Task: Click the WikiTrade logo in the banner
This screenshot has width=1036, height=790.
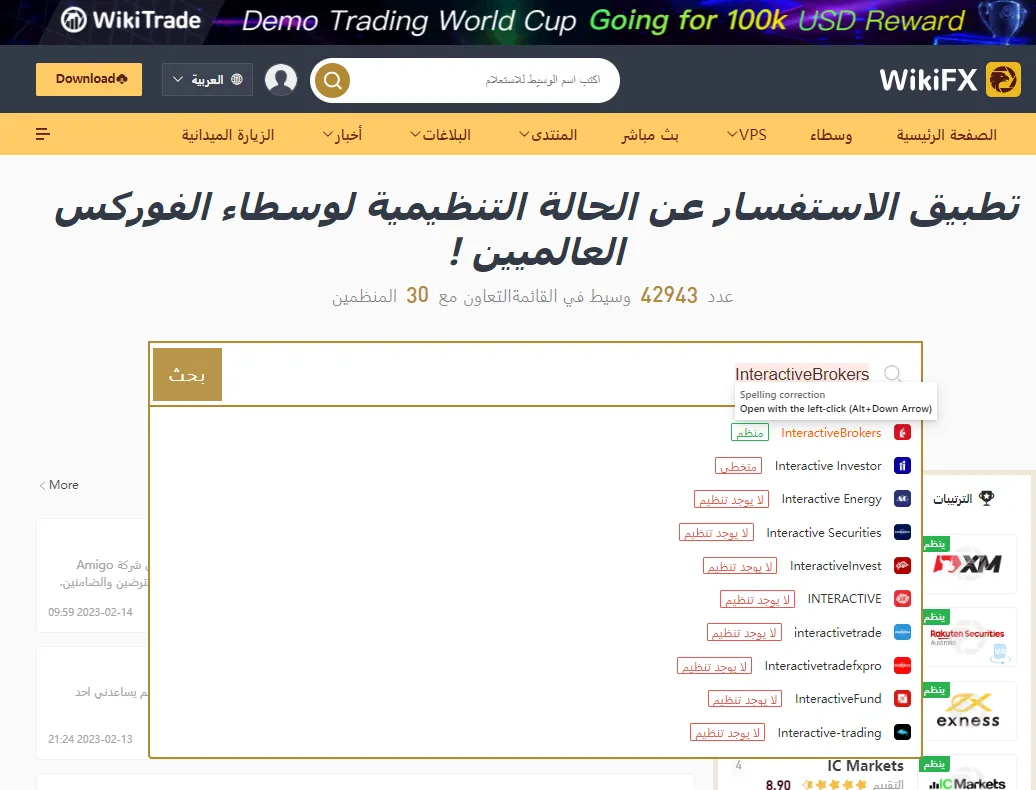Action: click(131, 20)
